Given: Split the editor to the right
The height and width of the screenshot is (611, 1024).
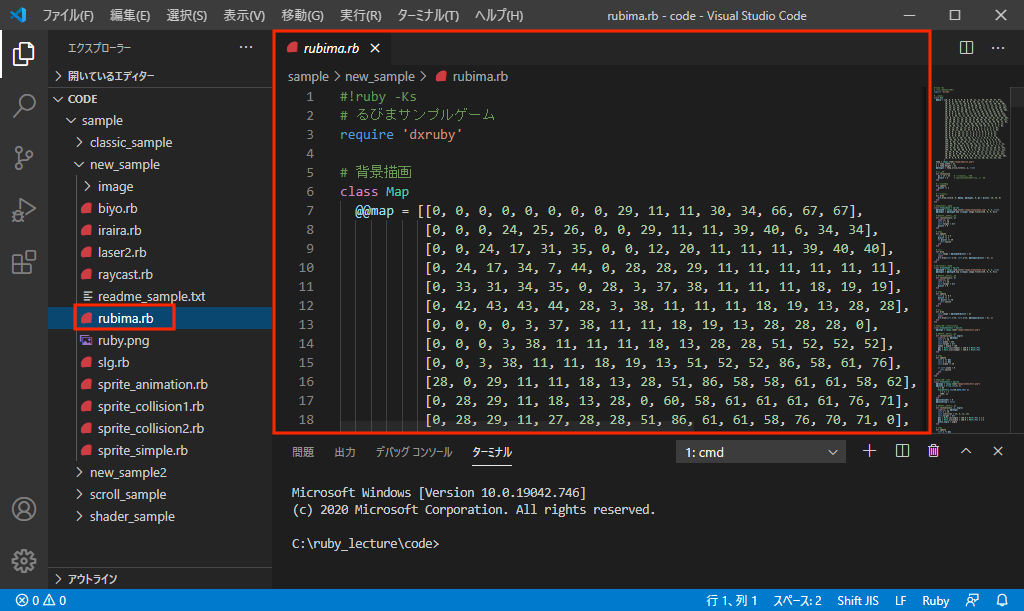Looking at the screenshot, I should [966, 48].
